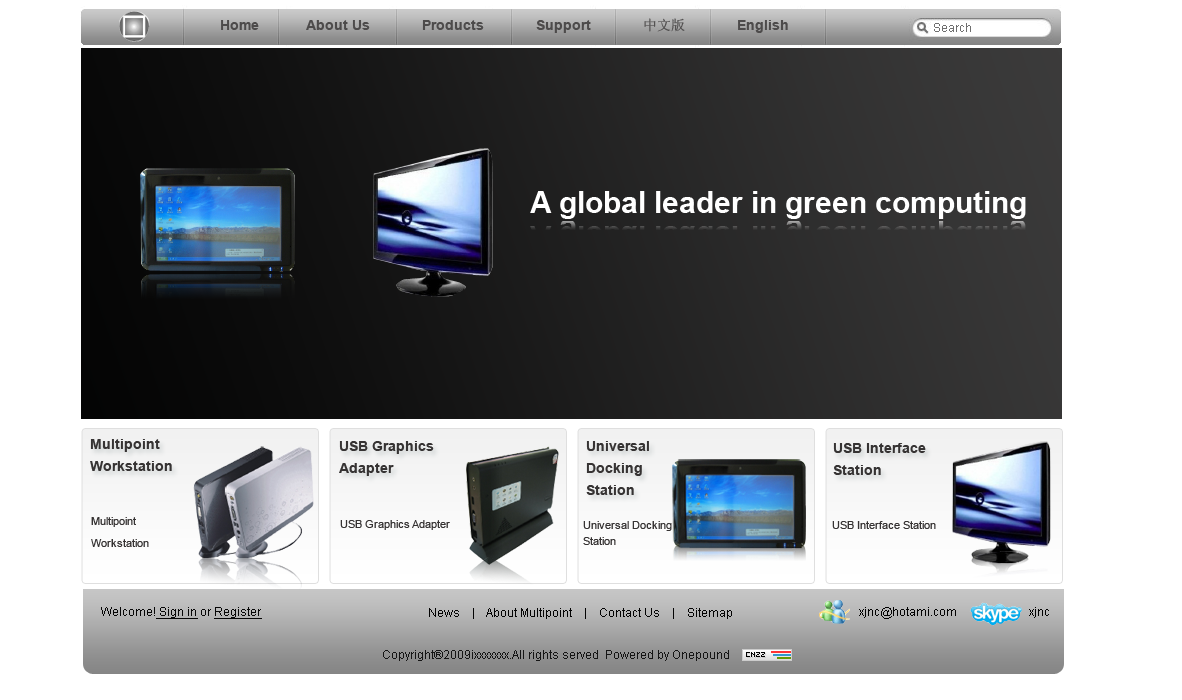
Task: Click the Register link
Action: point(237,612)
